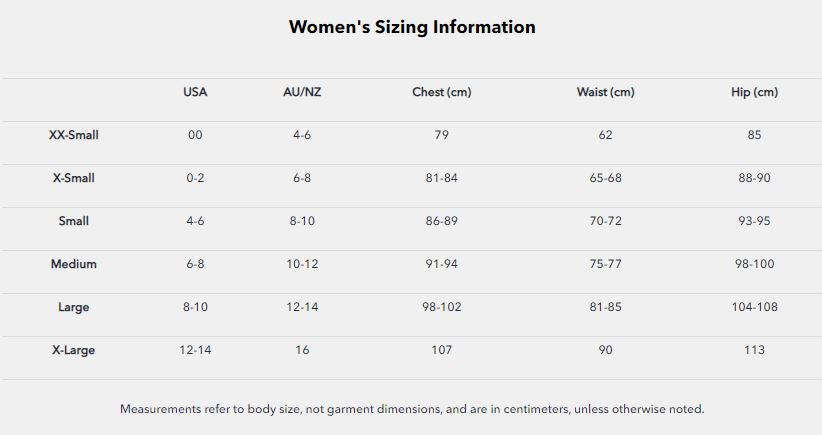Select the AU/NZ column header
This screenshot has height=435, width=822.
point(302,92)
